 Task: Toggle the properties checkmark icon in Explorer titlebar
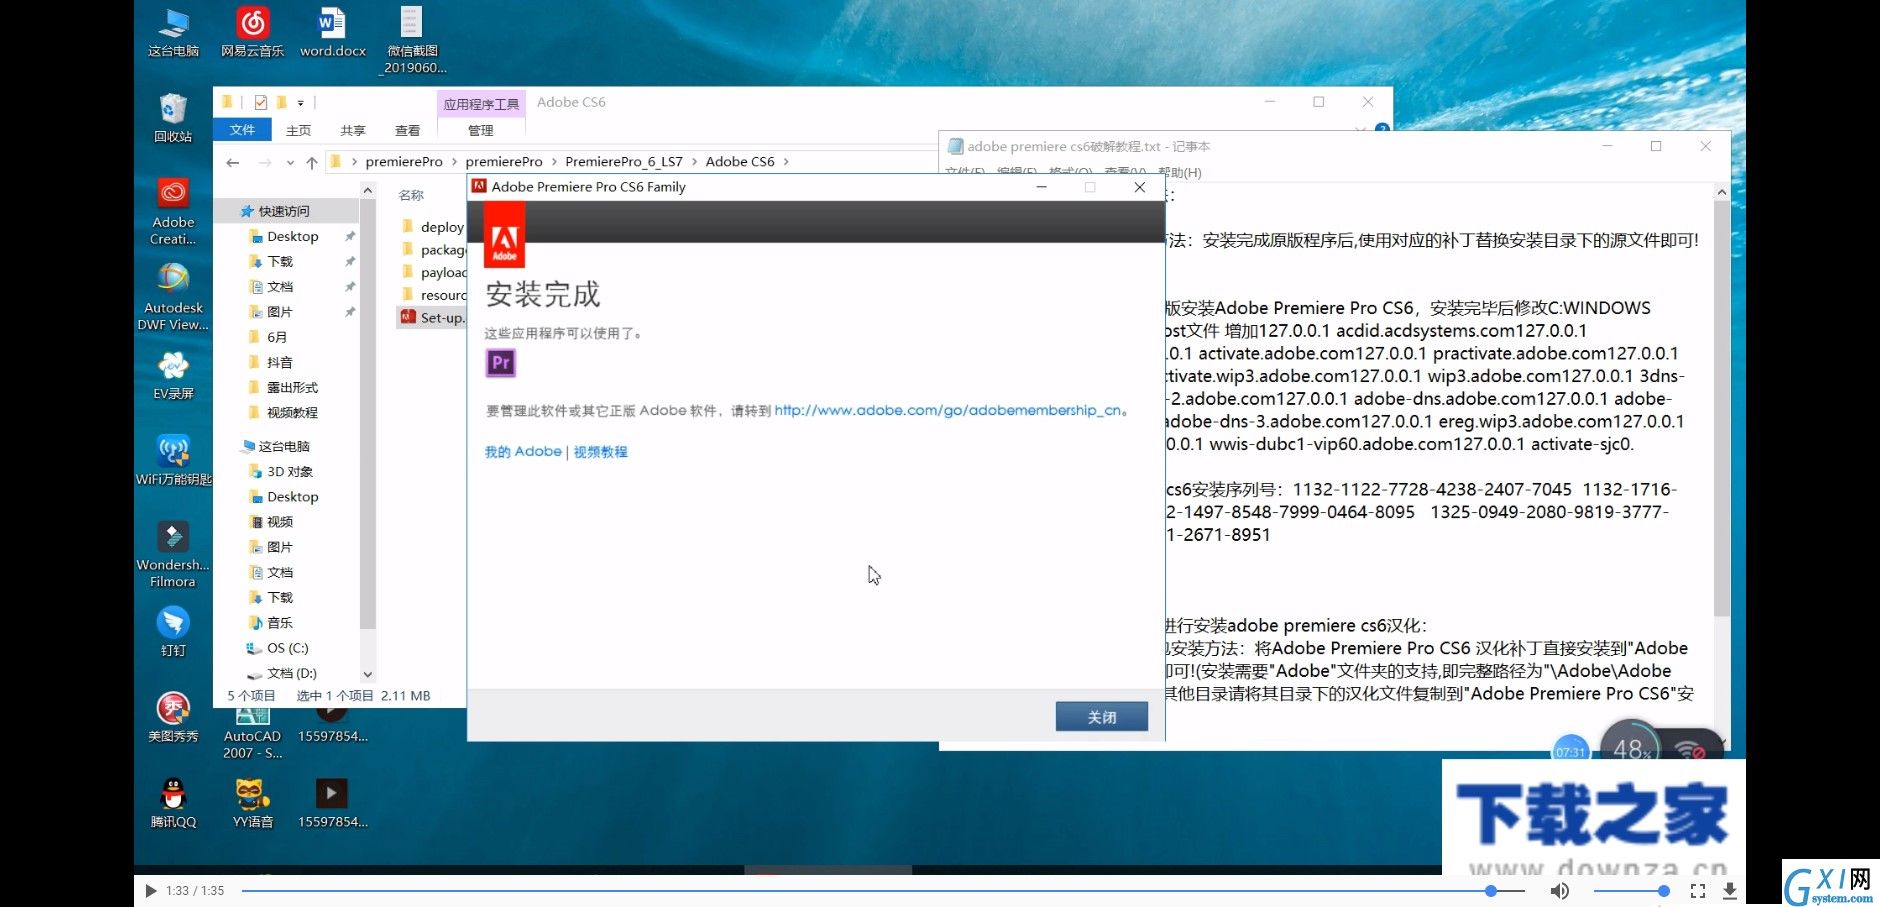[x=260, y=102]
